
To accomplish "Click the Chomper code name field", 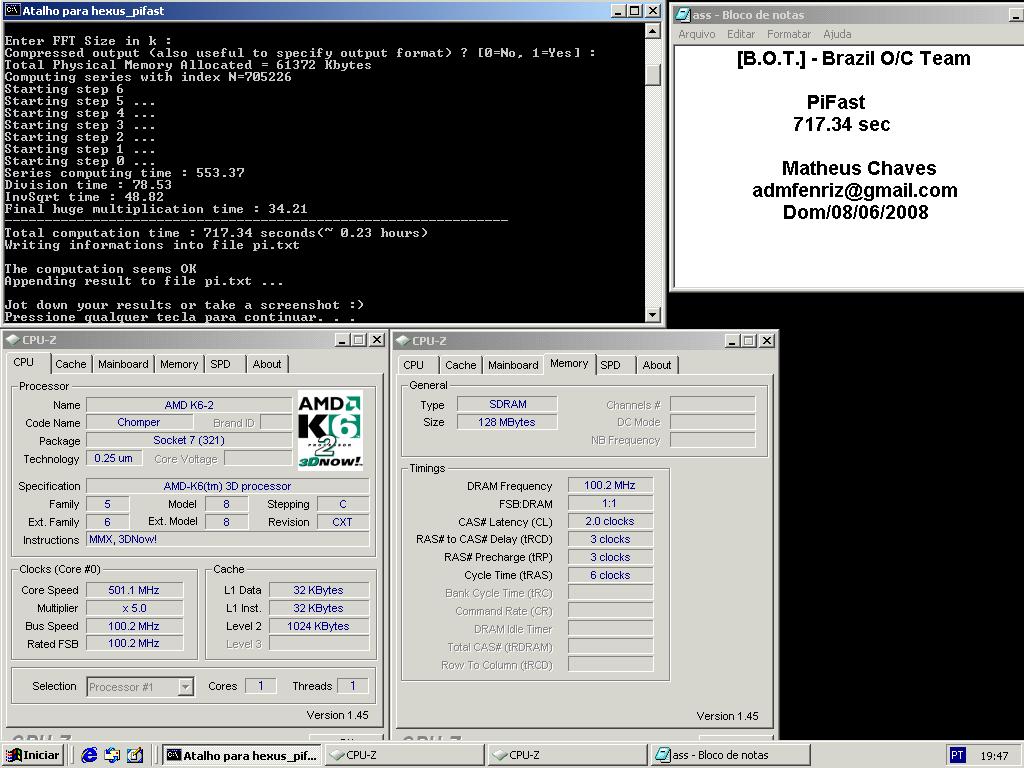I will pyautogui.click(x=138, y=423).
